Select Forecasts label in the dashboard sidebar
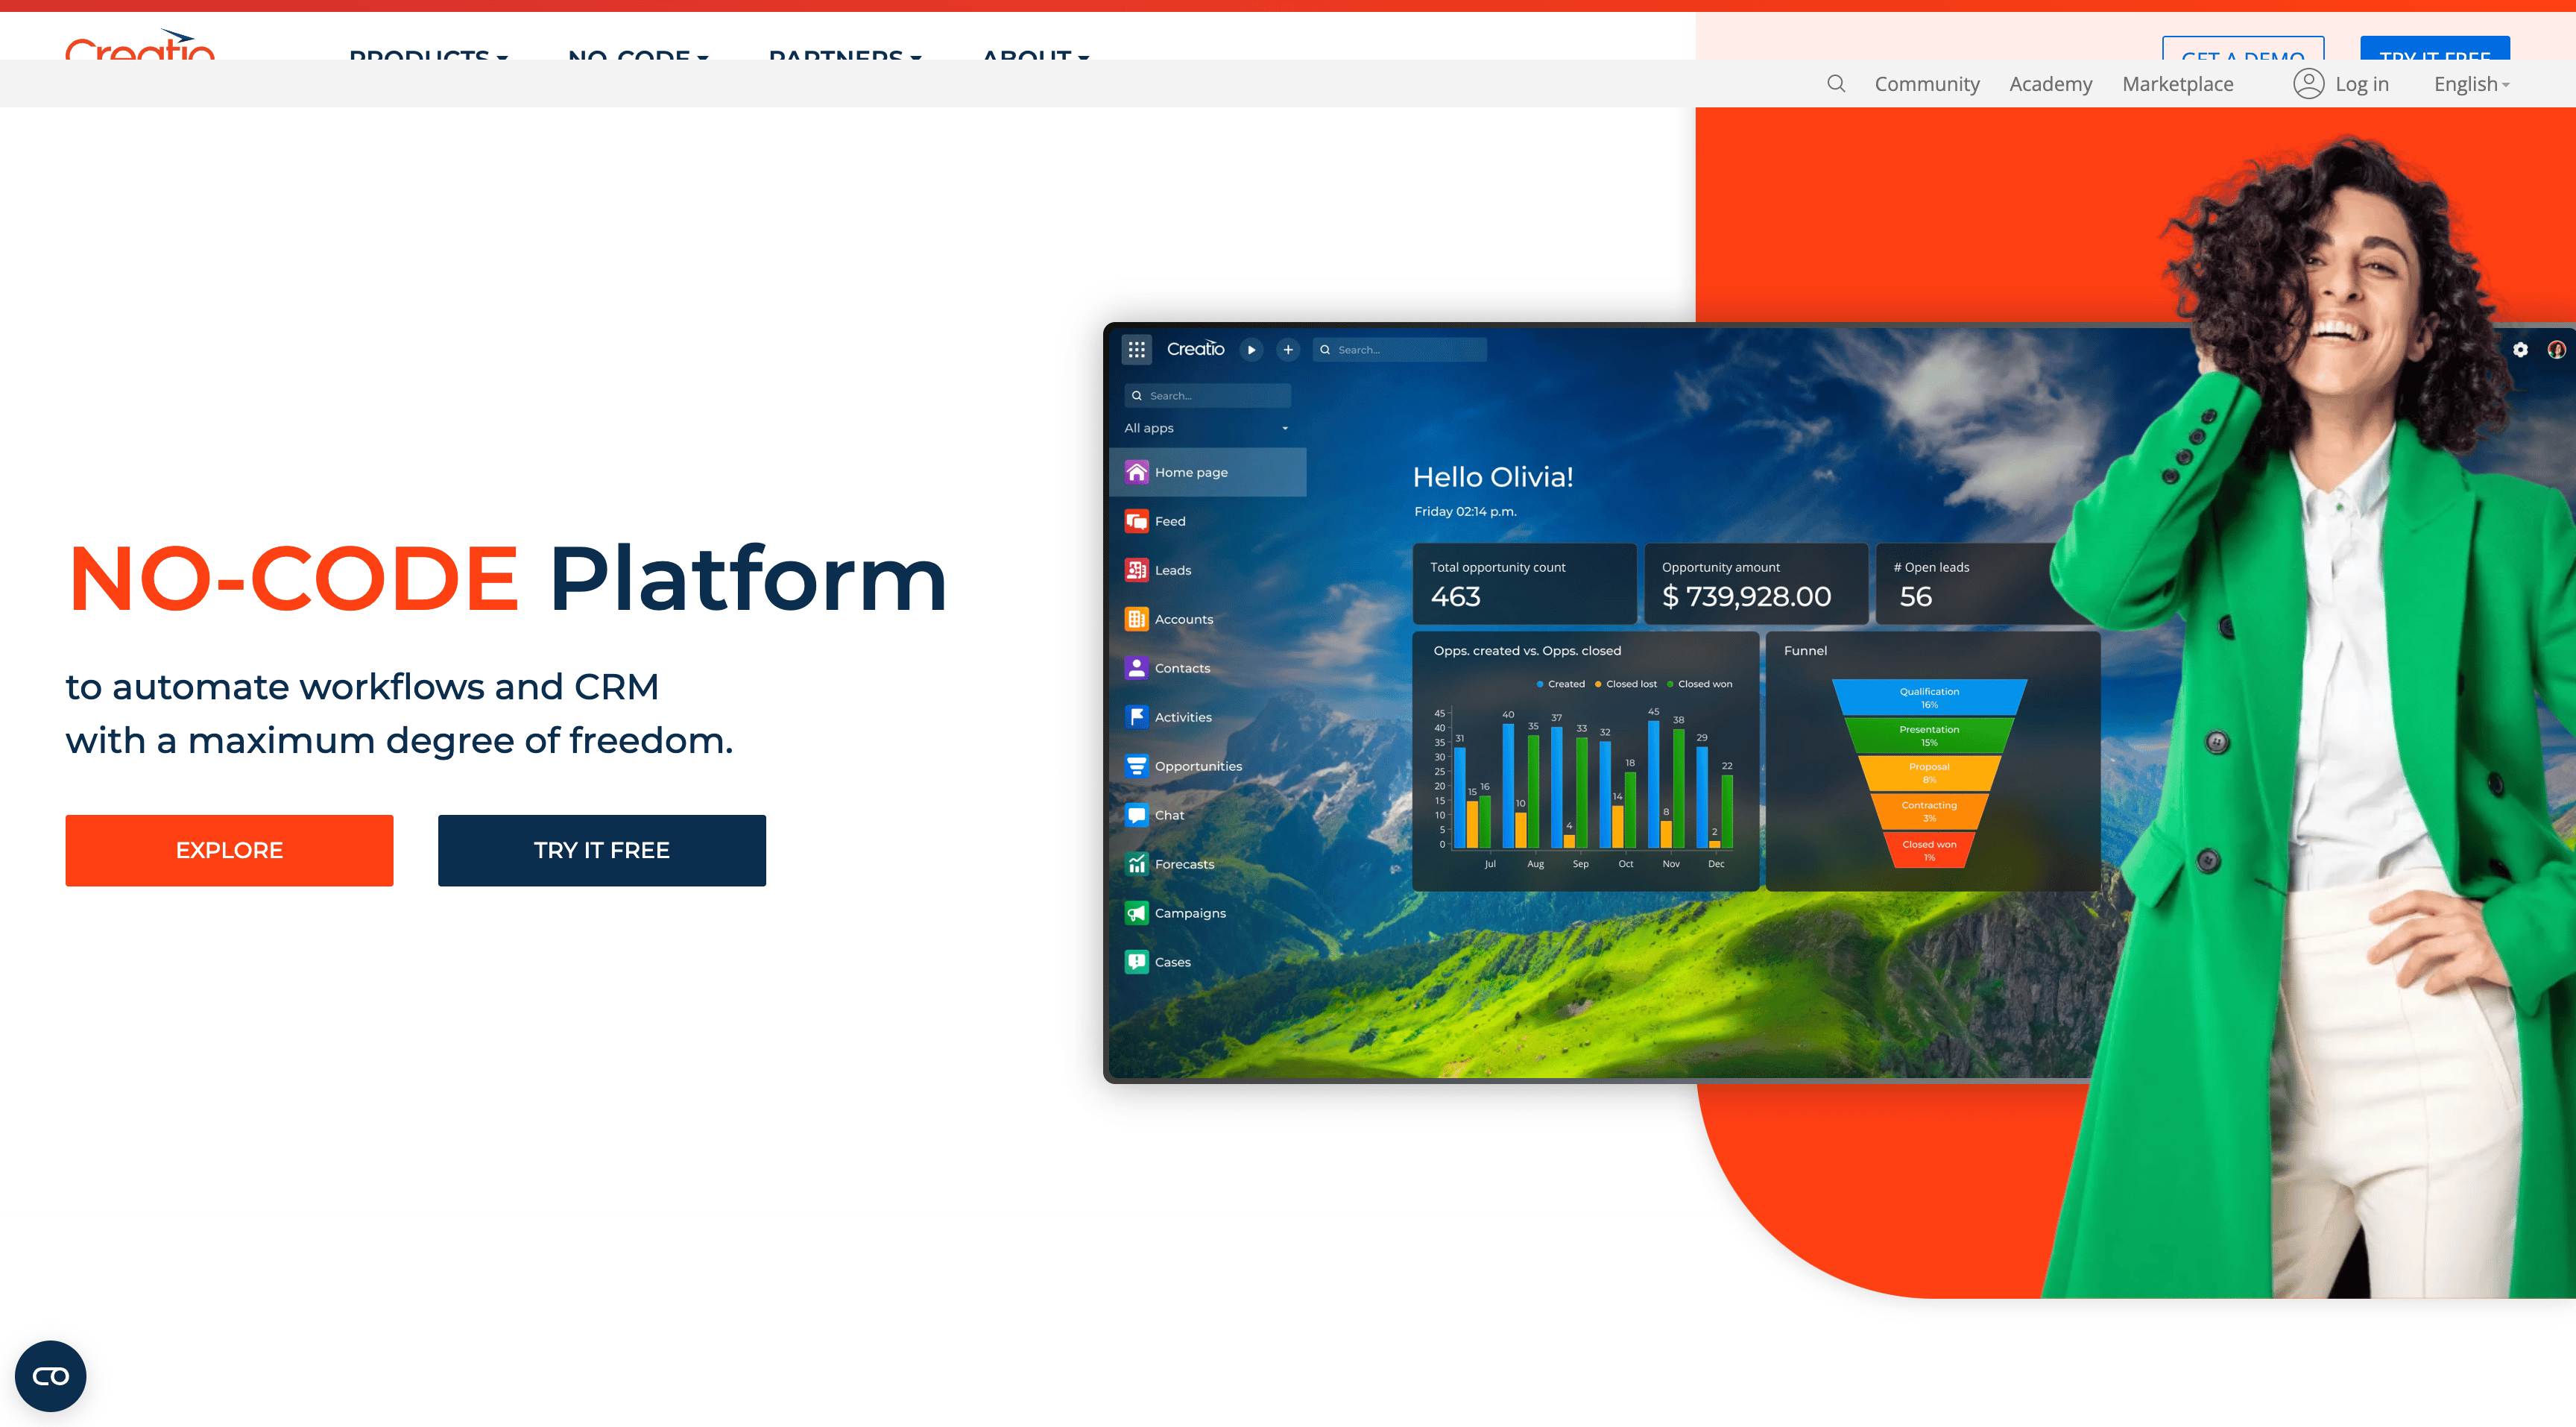 [1184, 864]
